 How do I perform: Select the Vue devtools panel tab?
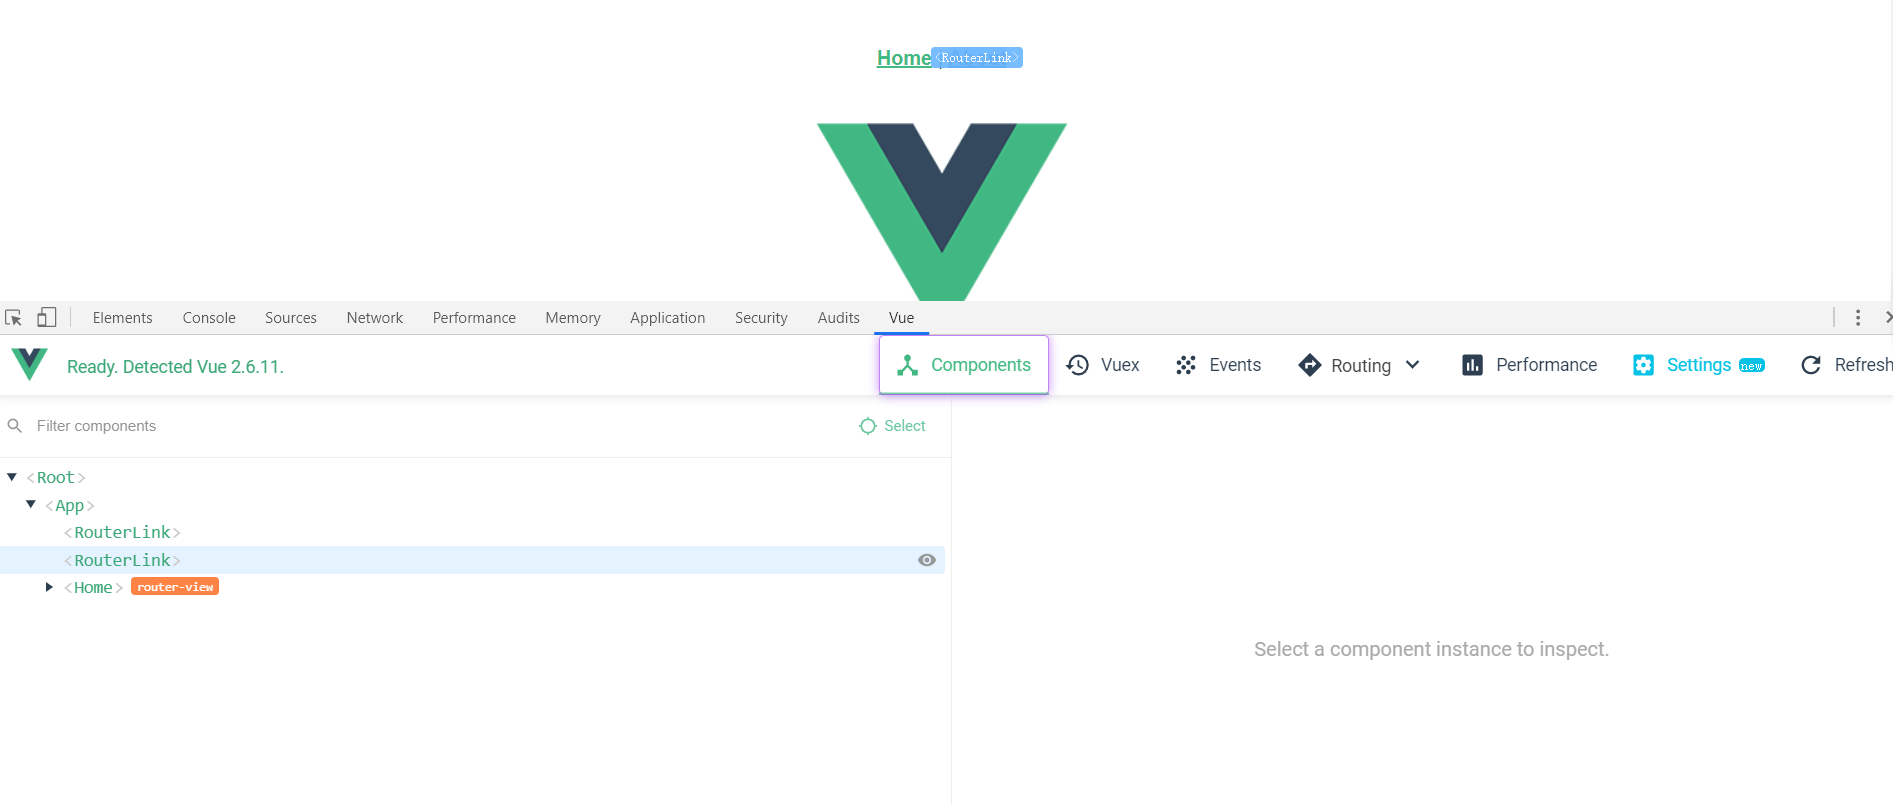pyautogui.click(x=901, y=318)
